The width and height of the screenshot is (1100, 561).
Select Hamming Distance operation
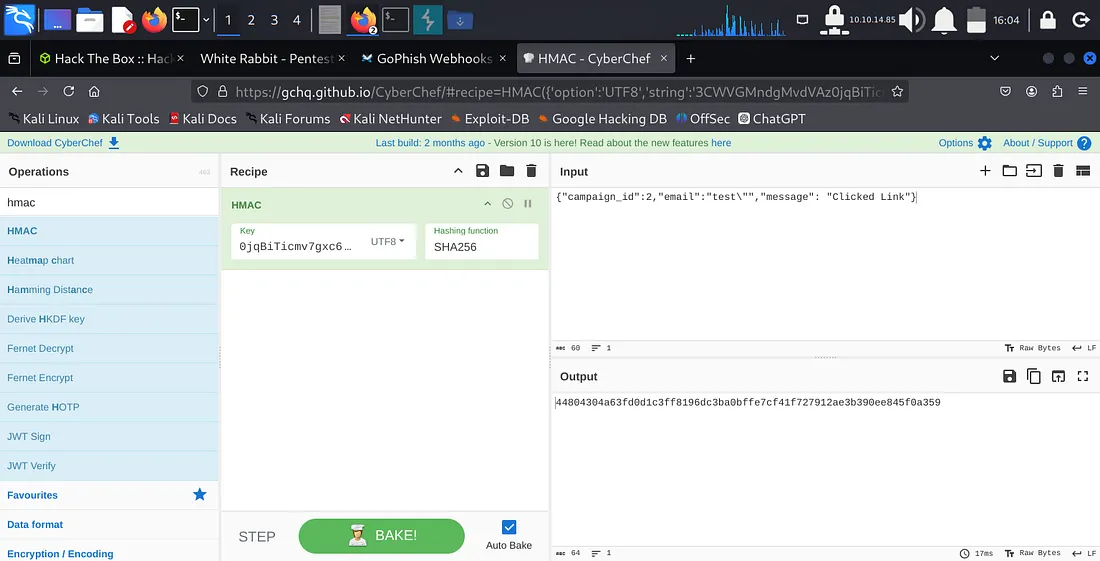point(109,290)
